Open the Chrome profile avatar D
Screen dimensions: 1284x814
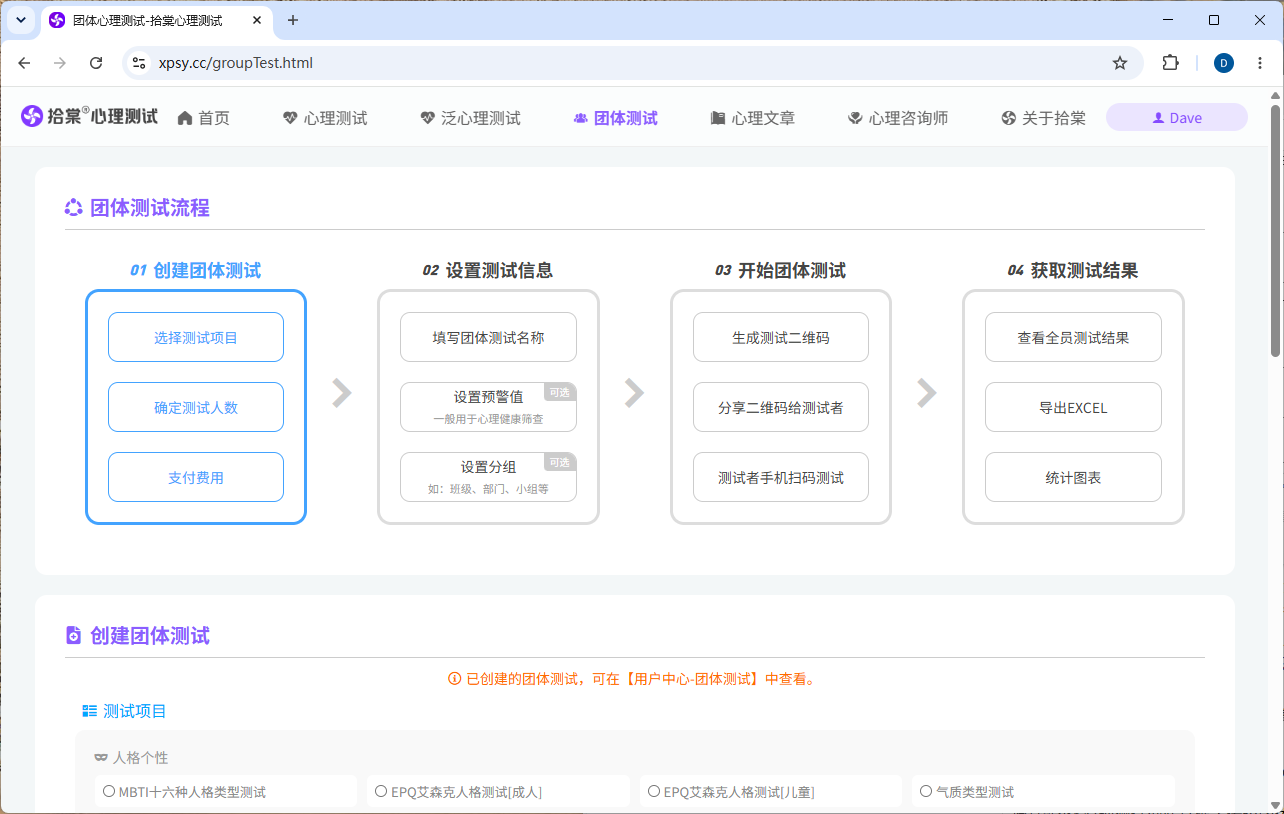pyautogui.click(x=1224, y=63)
